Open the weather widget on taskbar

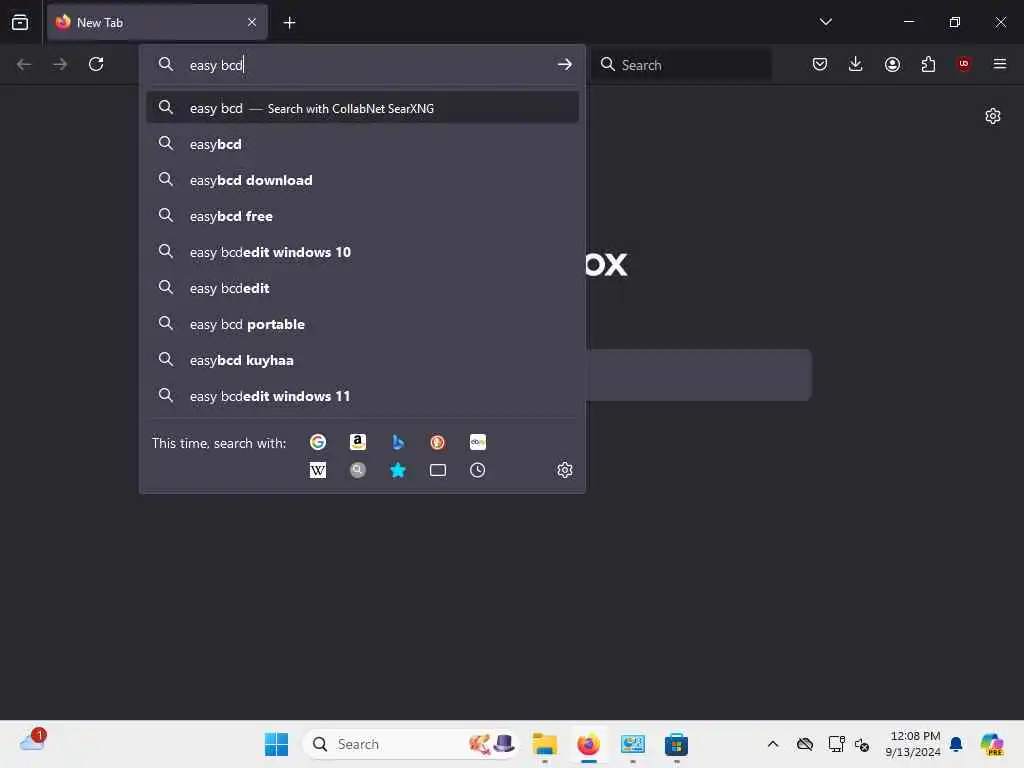click(33, 741)
